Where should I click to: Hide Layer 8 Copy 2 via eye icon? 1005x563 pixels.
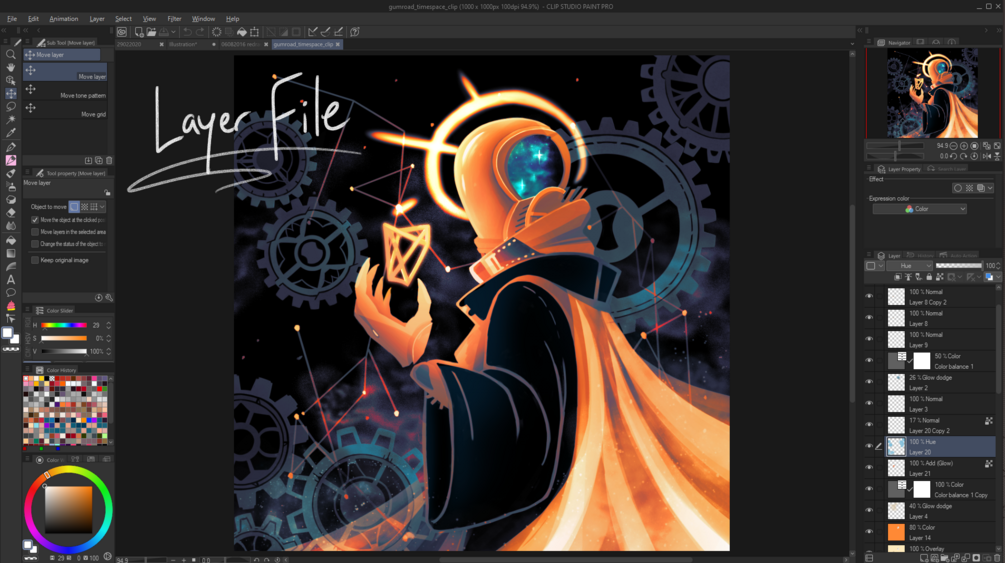click(869, 296)
